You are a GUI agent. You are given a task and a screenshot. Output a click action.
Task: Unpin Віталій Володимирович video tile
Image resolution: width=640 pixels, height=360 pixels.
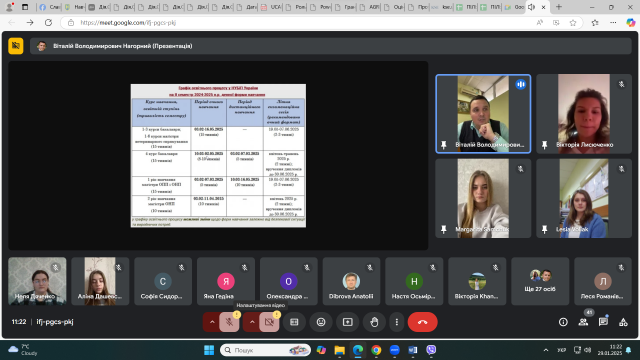(444, 145)
